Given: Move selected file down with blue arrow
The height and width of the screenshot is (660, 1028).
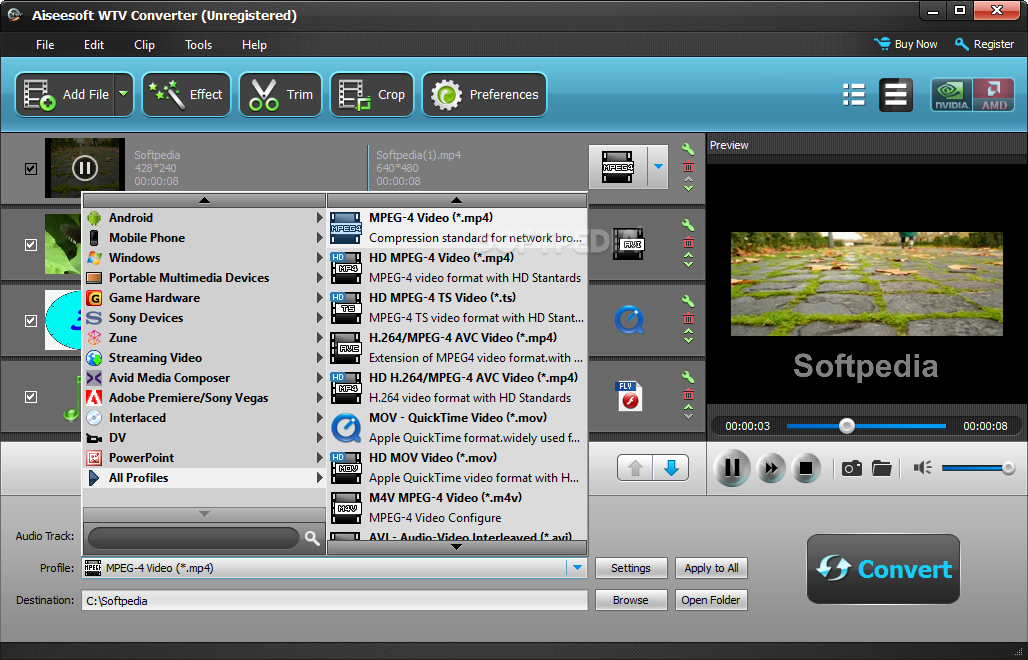Looking at the screenshot, I should (671, 468).
